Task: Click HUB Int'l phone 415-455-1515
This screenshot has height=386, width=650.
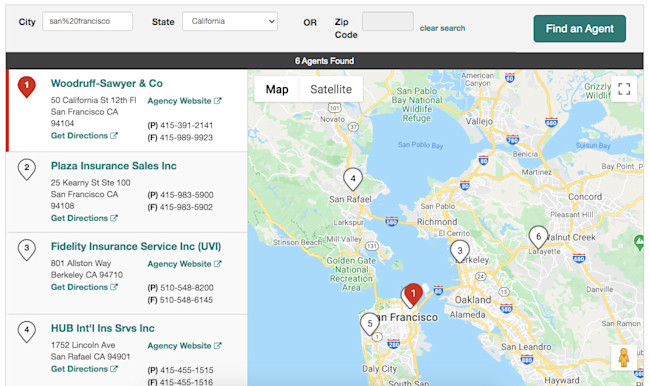Action: coord(187,370)
